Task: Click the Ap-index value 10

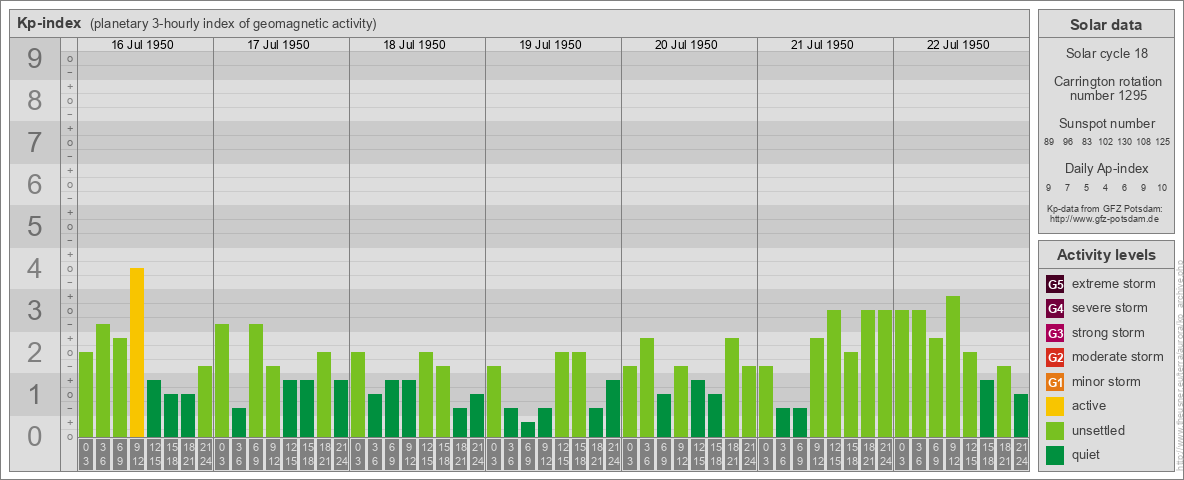Action: click(x=1162, y=187)
